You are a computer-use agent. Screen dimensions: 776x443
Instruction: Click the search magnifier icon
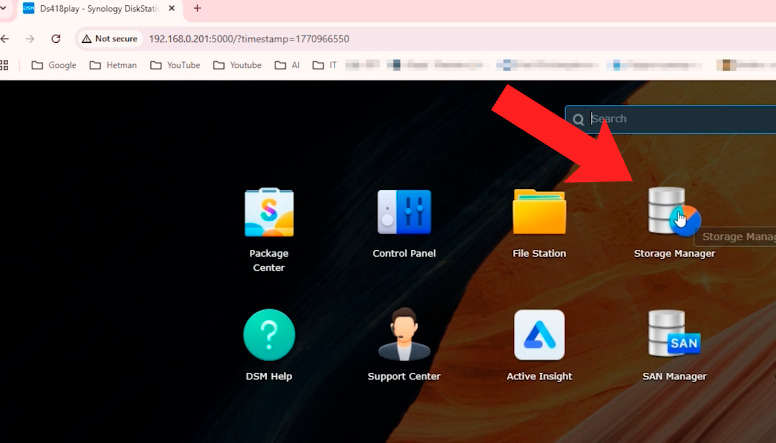point(578,119)
